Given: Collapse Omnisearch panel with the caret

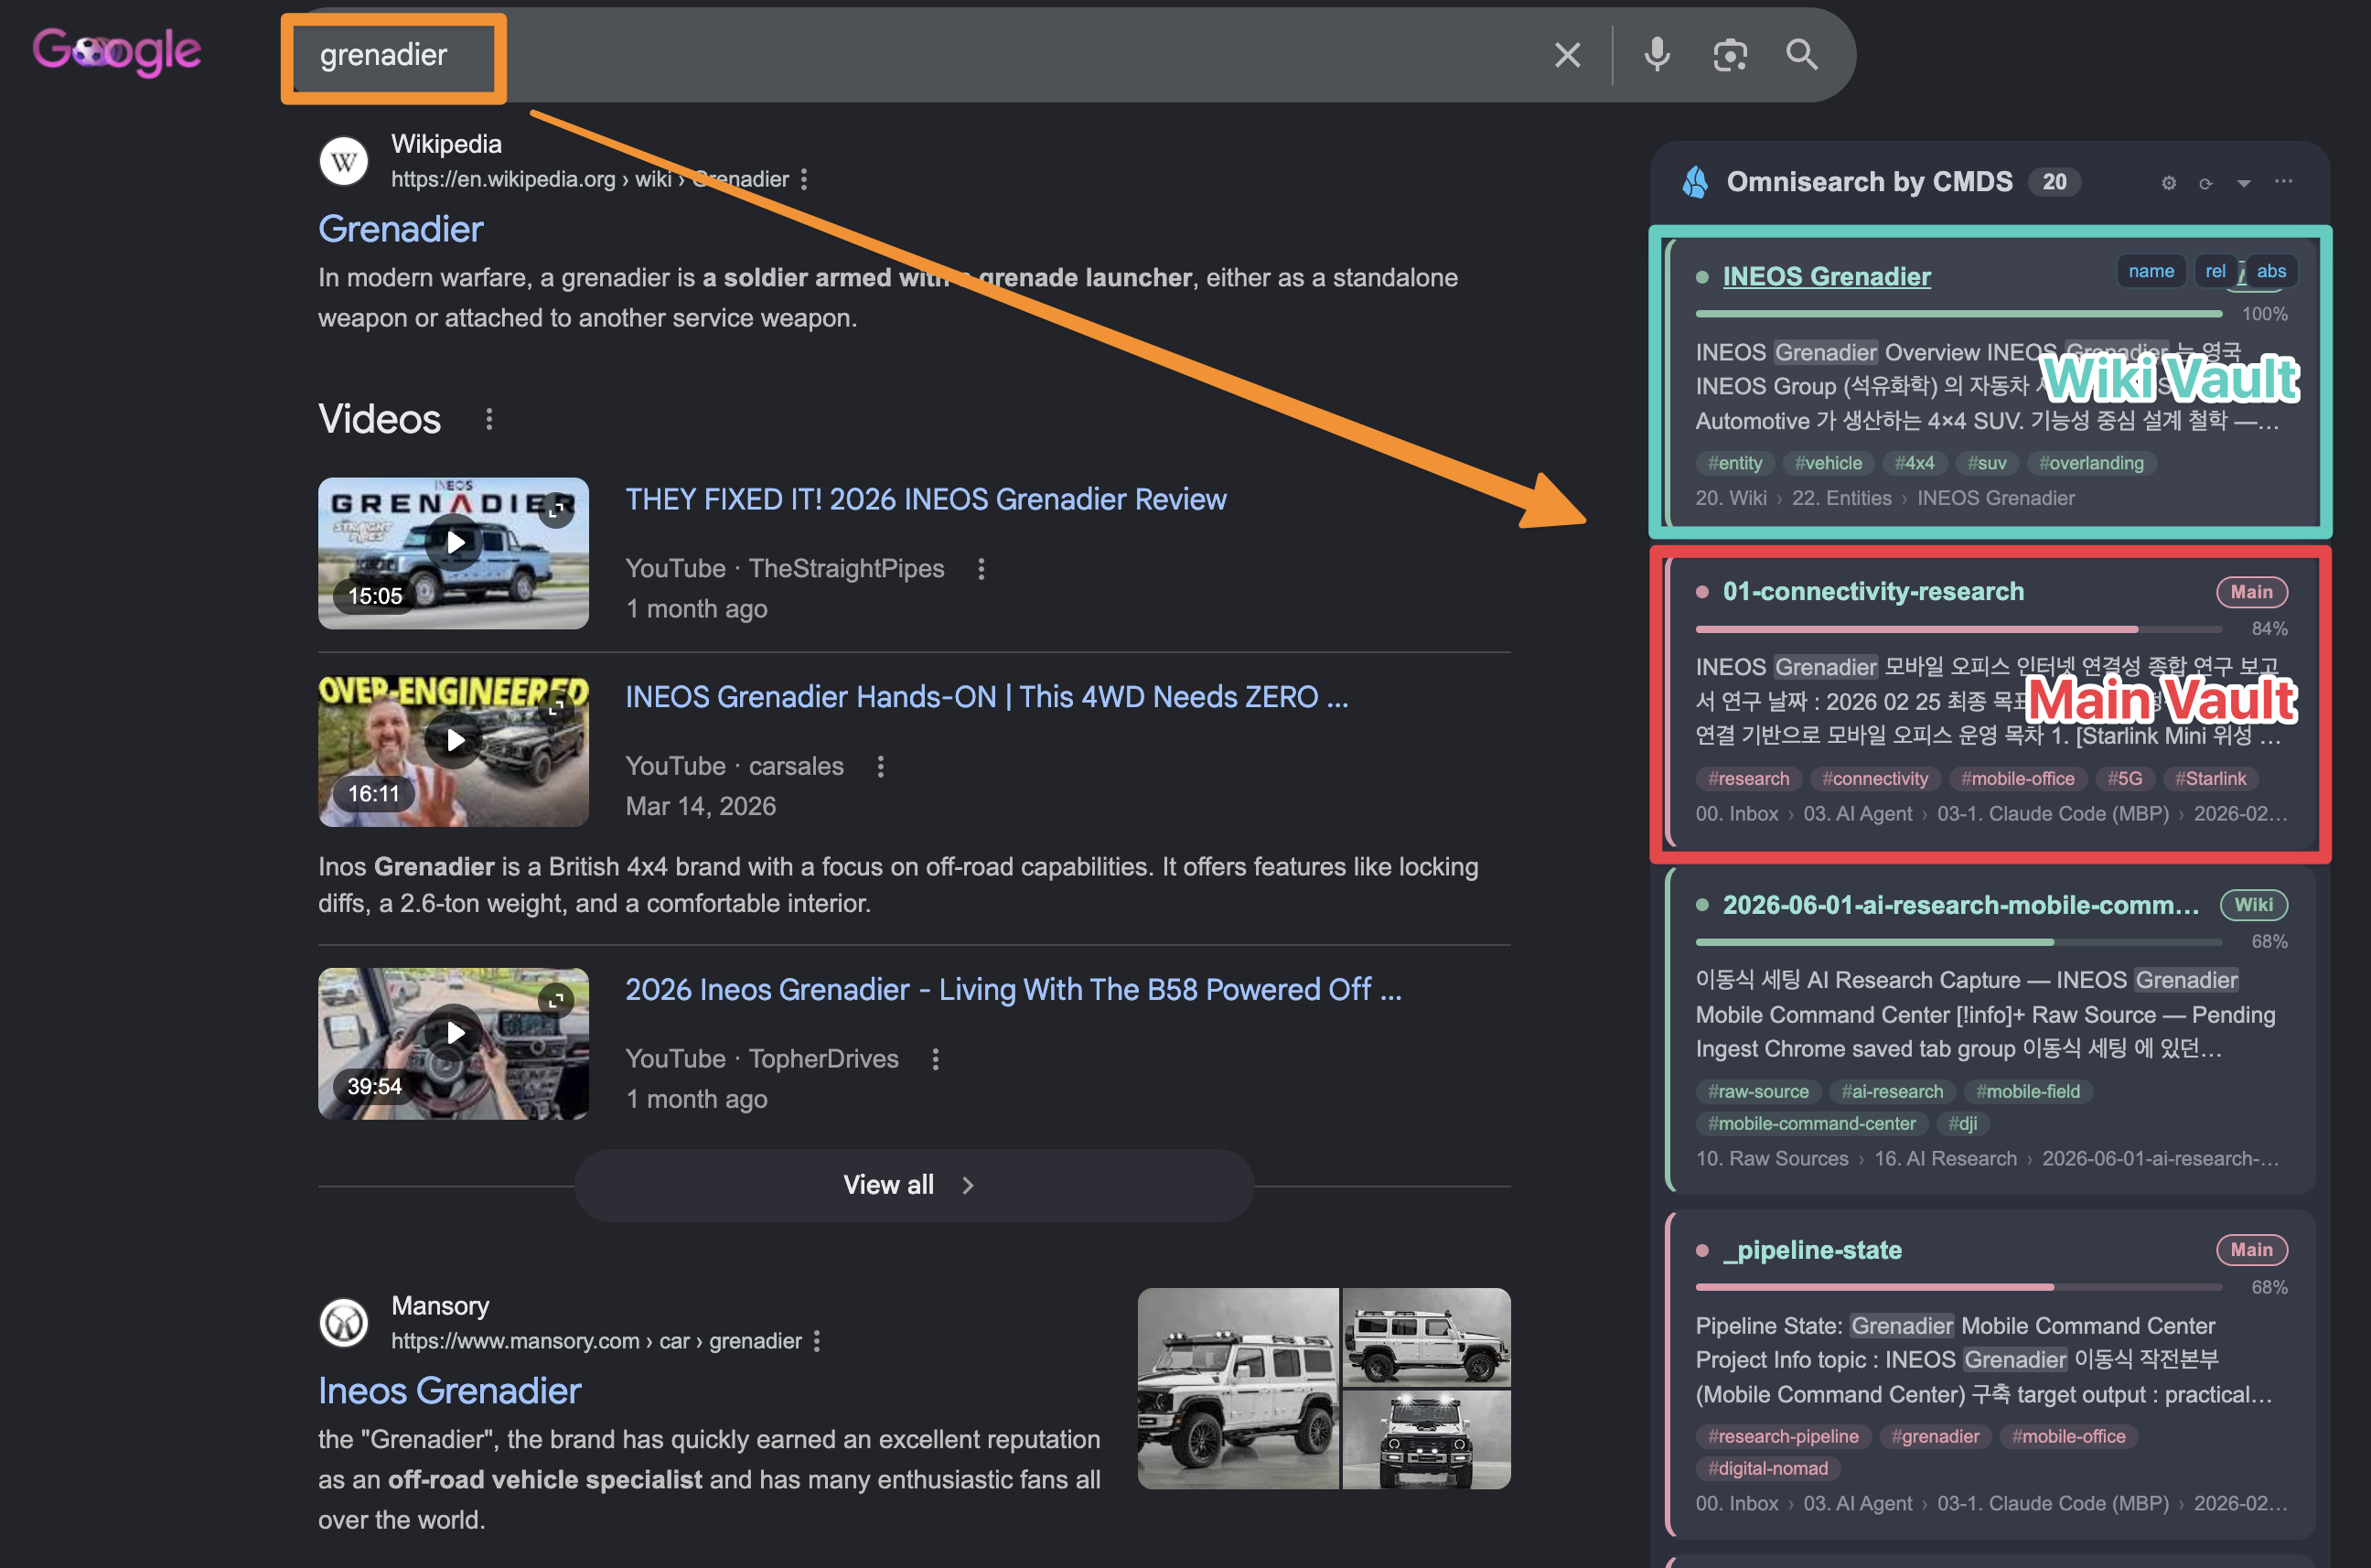Looking at the screenshot, I should (x=2244, y=183).
